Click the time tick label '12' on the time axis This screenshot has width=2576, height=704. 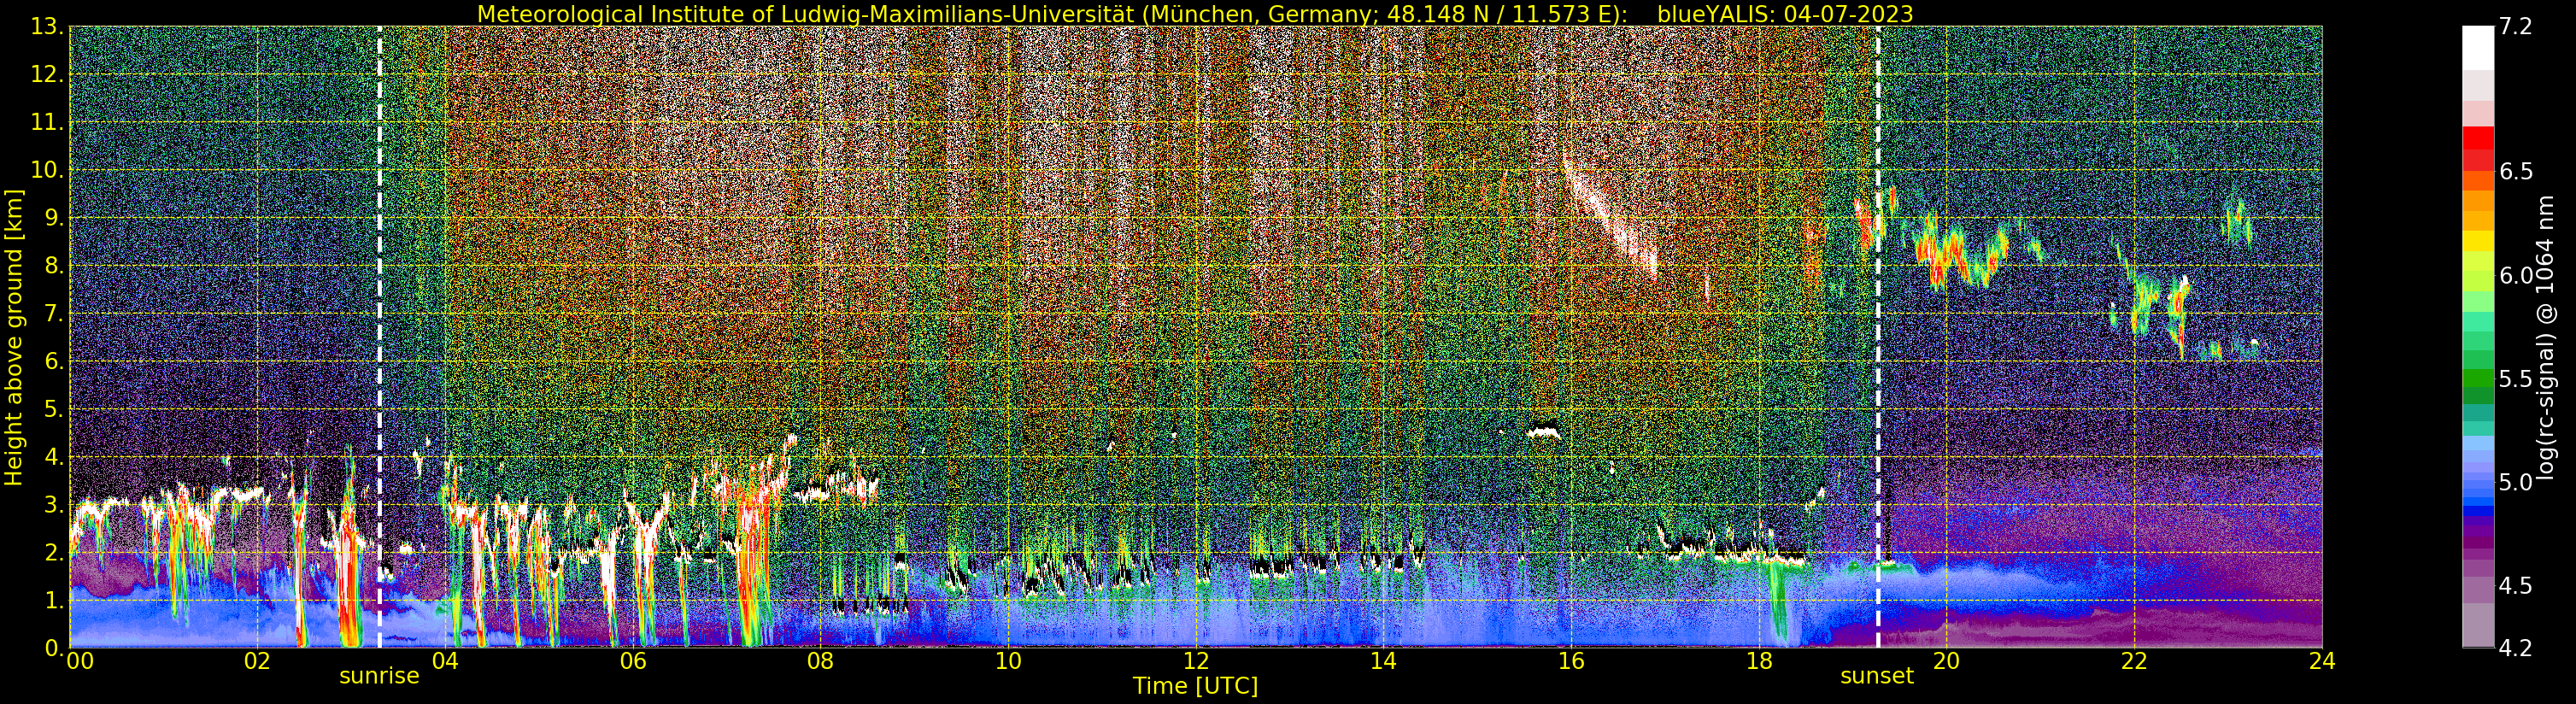point(1196,661)
